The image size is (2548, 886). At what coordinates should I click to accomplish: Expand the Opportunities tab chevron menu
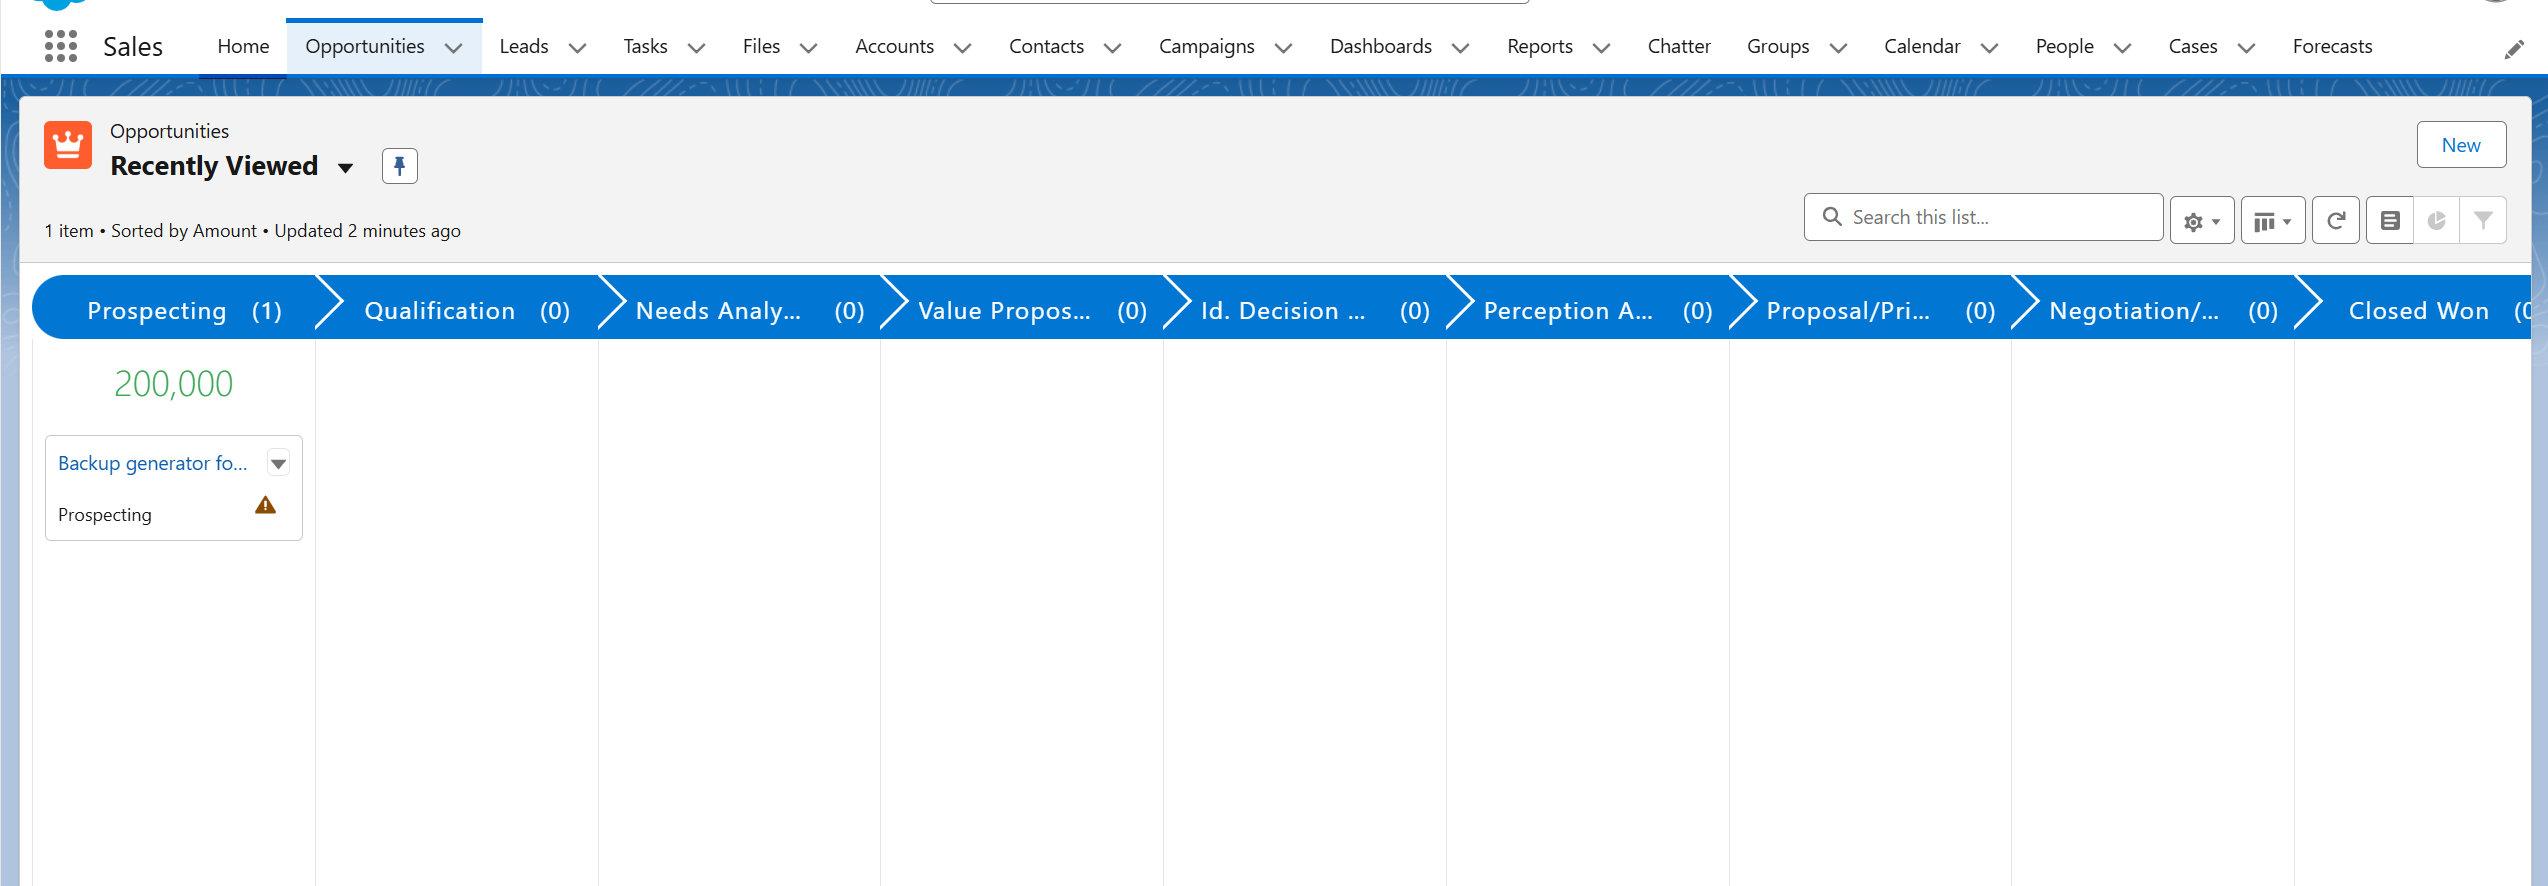click(x=454, y=47)
